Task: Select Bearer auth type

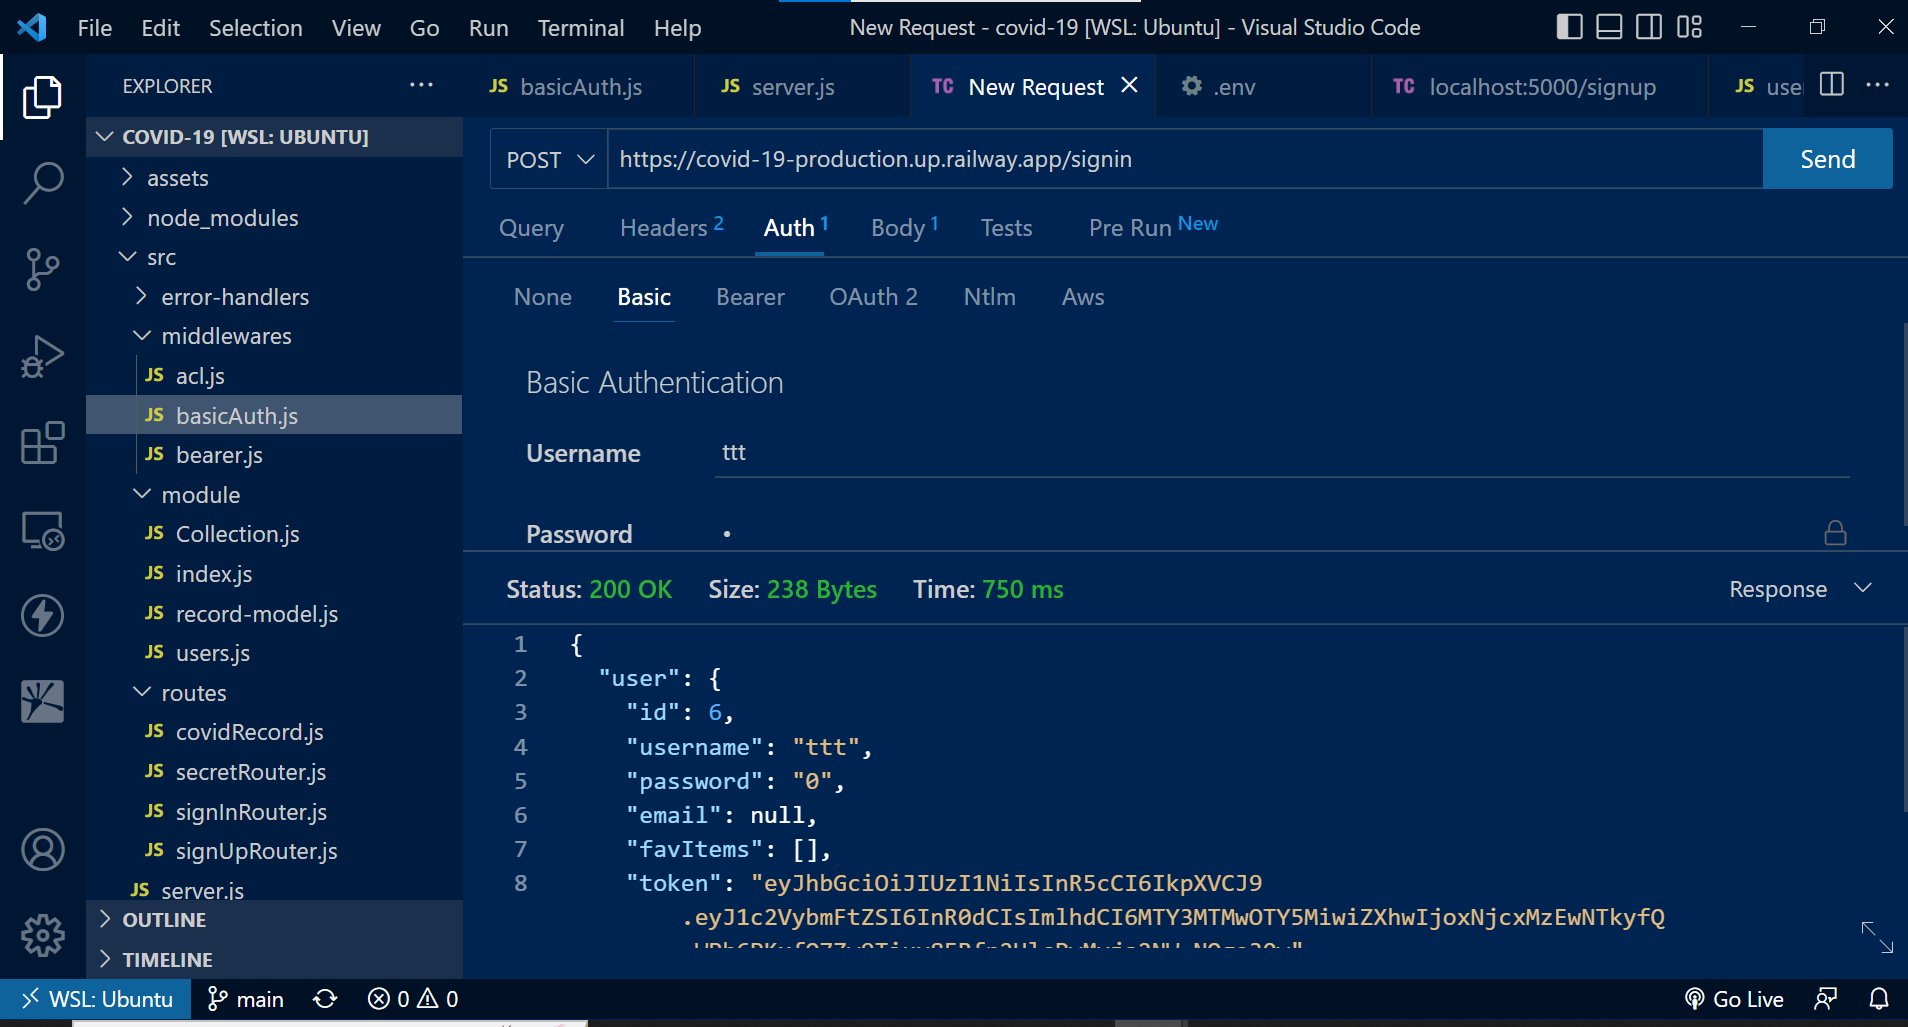Action: pos(750,297)
